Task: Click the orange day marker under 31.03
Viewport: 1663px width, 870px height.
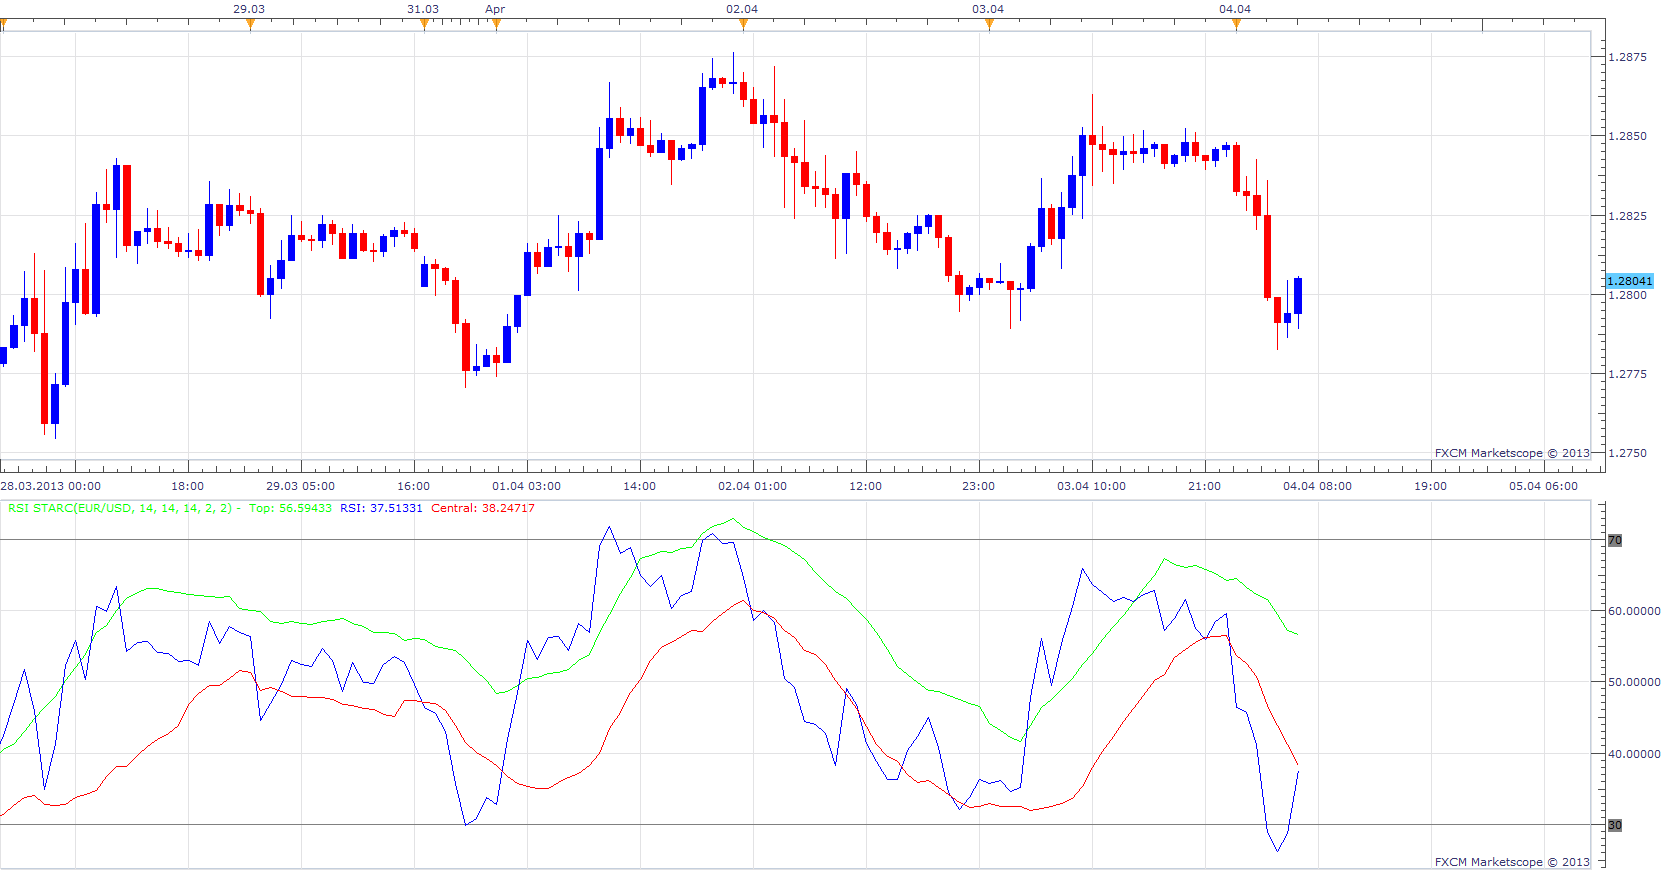Action: [x=424, y=25]
